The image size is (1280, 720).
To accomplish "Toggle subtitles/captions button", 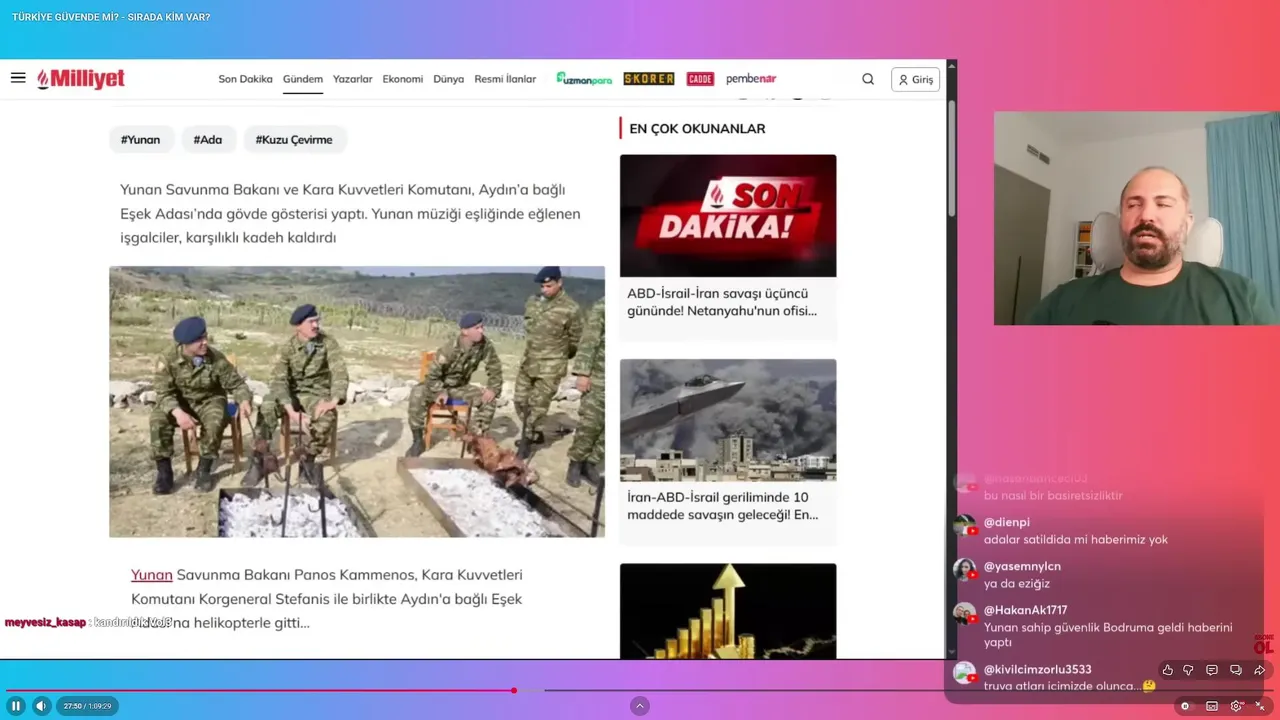I will tap(1212, 706).
